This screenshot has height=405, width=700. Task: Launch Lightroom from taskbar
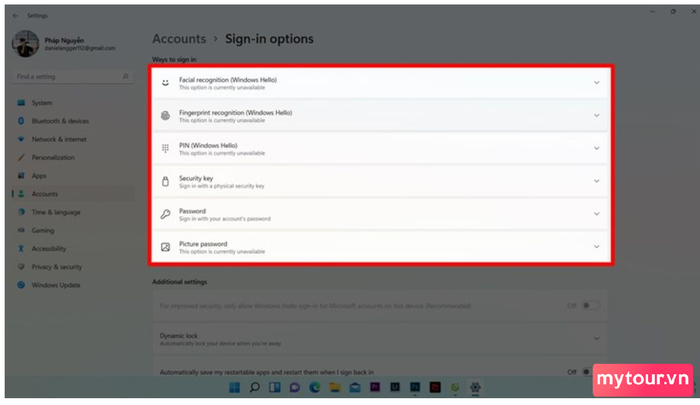pos(395,387)
